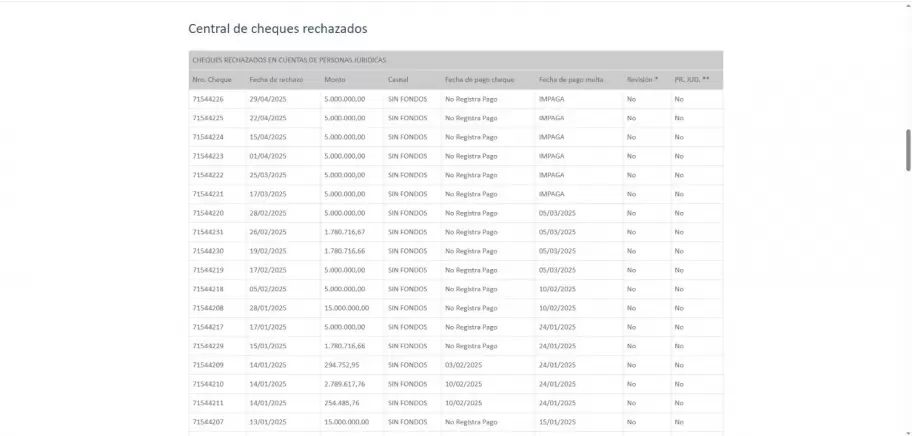
Task: Click the "Monto" column header
Action: (x=334, y=80)
